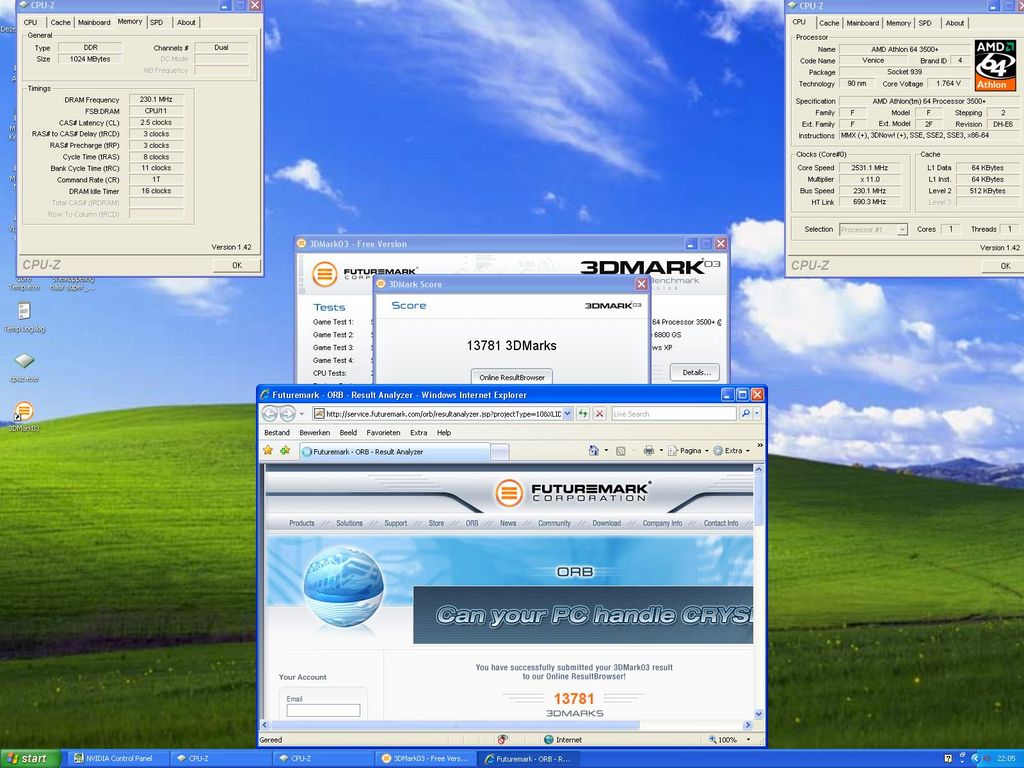Click the Details... button in 3DMark03

click(696, 372)
